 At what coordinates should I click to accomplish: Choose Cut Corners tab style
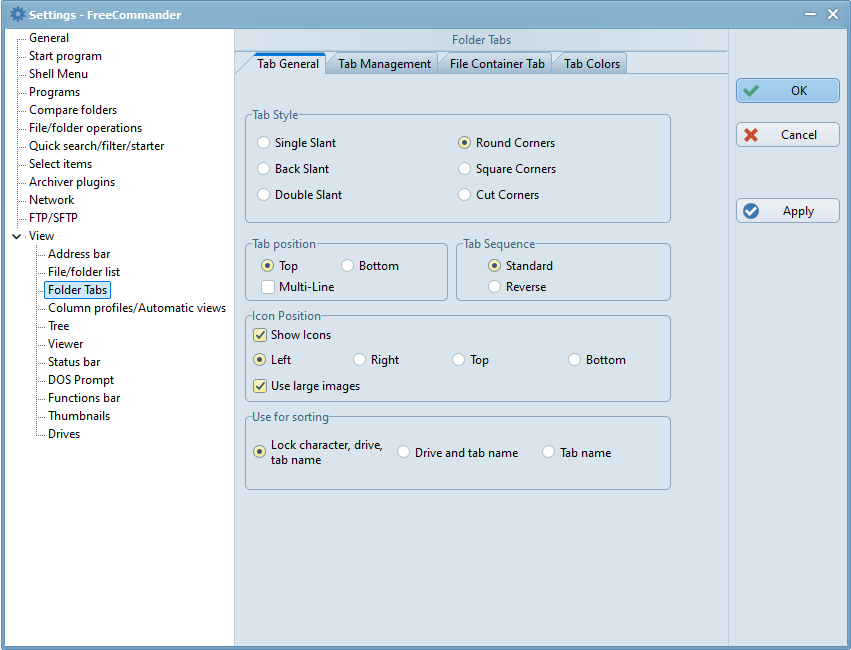pyautogui.click(x=465, y=195)
